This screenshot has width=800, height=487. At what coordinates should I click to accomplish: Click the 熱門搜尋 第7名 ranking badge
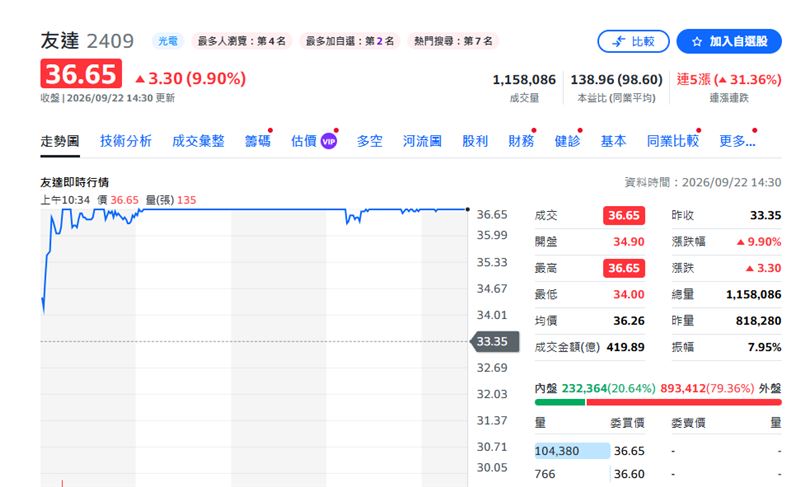tap(453, 41)
